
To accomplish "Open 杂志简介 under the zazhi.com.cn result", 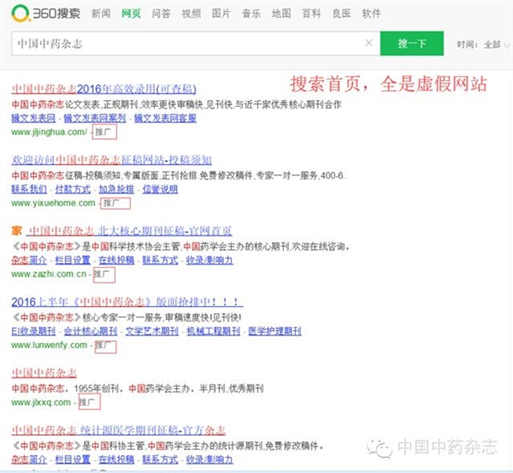I will tap(29, 260).
